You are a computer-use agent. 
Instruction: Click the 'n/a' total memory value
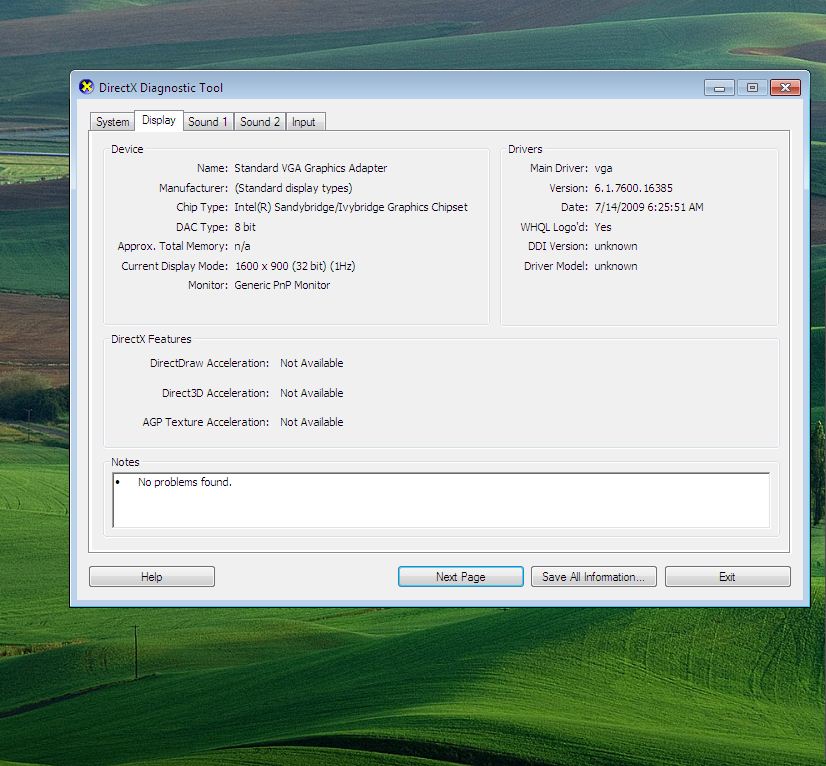(242, 246)
